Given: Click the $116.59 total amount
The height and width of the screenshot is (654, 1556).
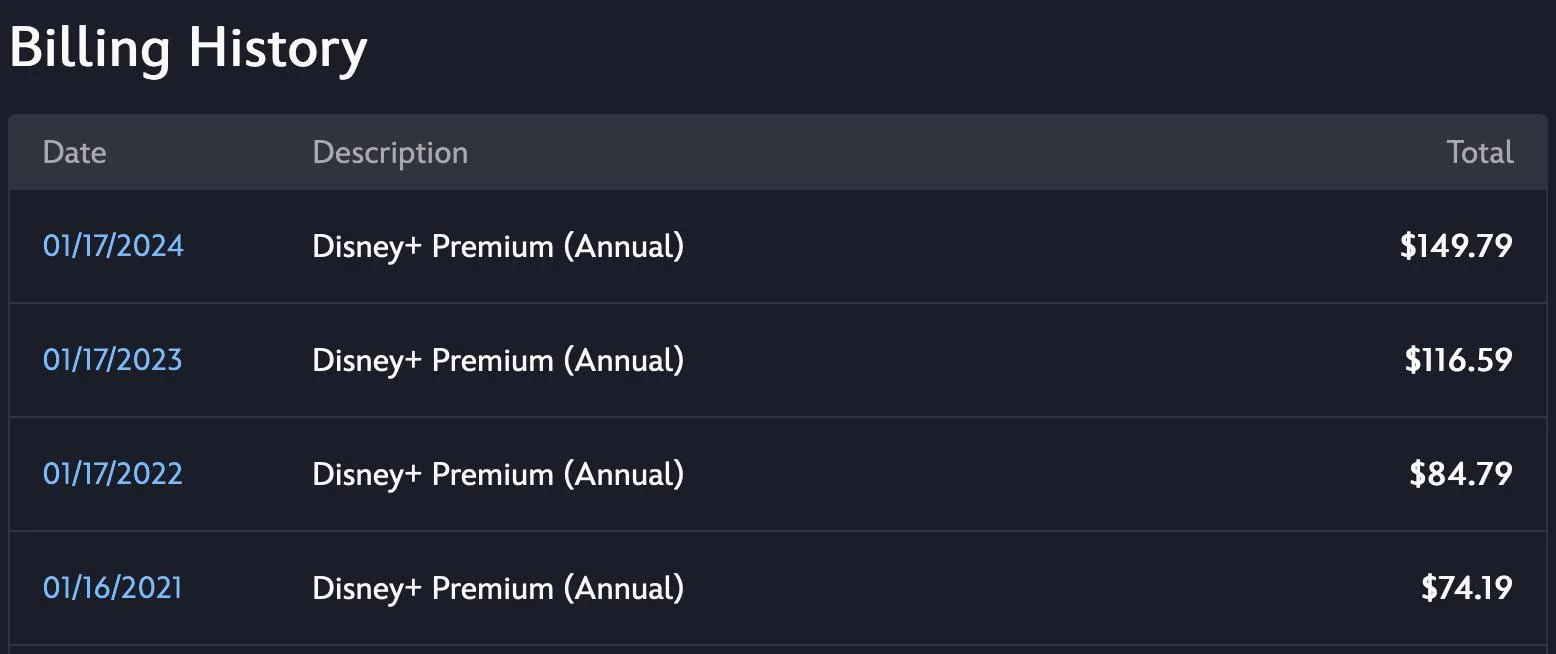Looking at the screenshot, I should click(1456, 360).
